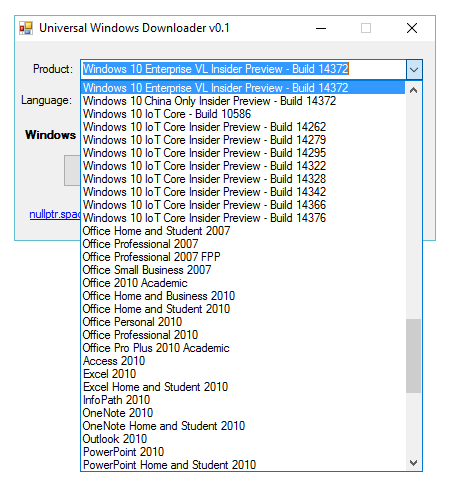Select Office 2010 Academic

point(243,283)
